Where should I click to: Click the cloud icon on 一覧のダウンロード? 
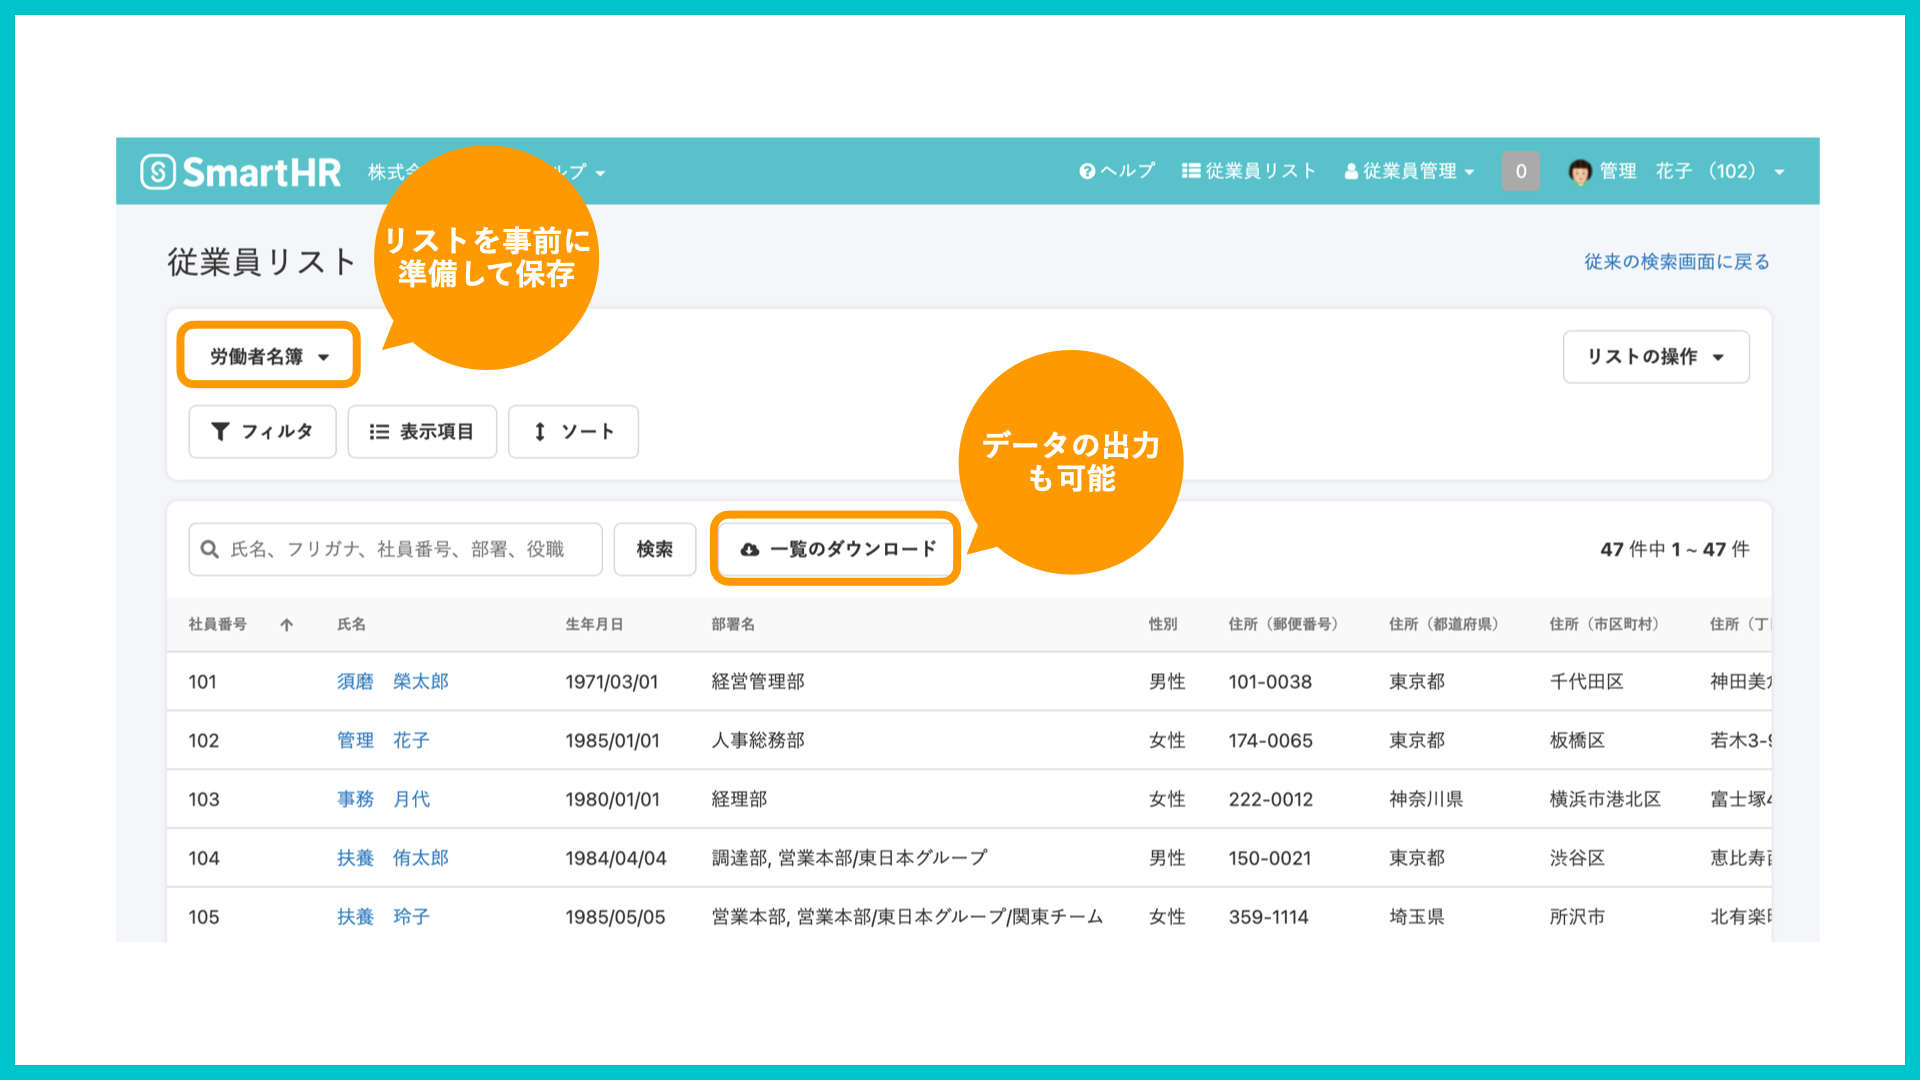coord(750,548)
